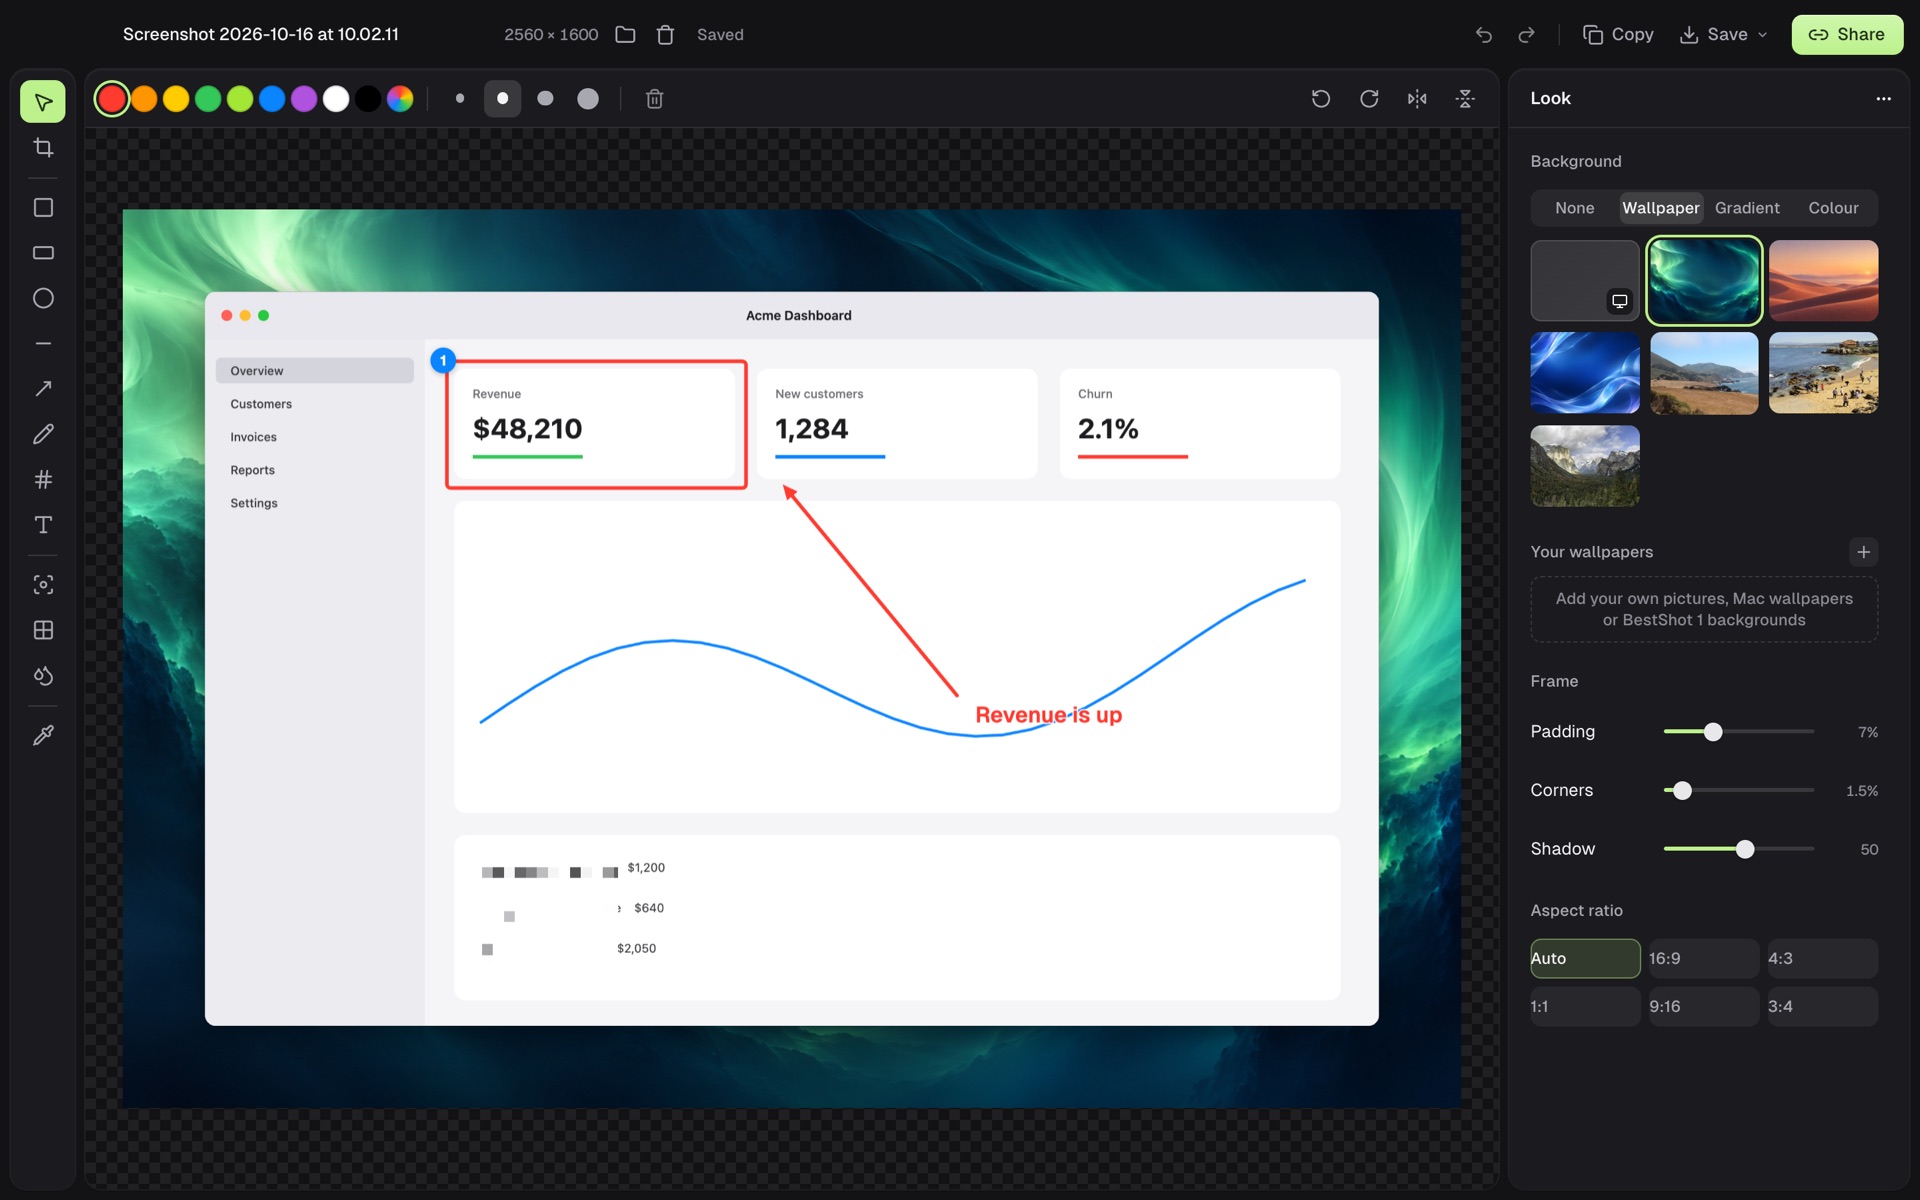1920x1200 pixels.
Task: Redo the last edit
Action: [x=1526, y=35]
